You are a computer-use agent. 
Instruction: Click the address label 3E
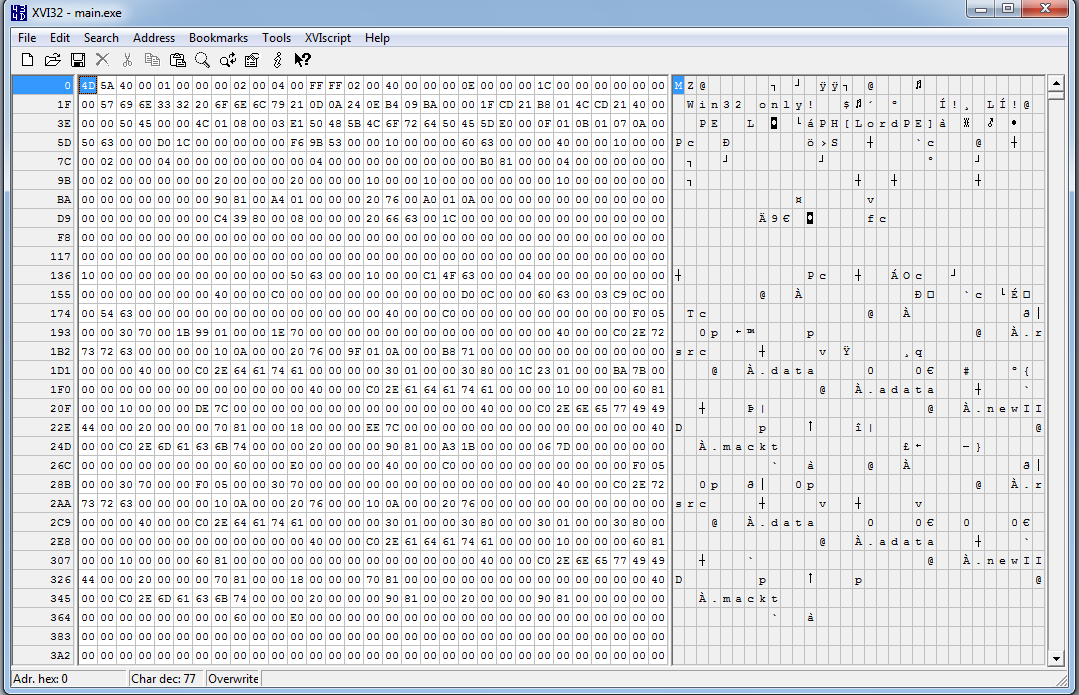[x=63, y=124]
